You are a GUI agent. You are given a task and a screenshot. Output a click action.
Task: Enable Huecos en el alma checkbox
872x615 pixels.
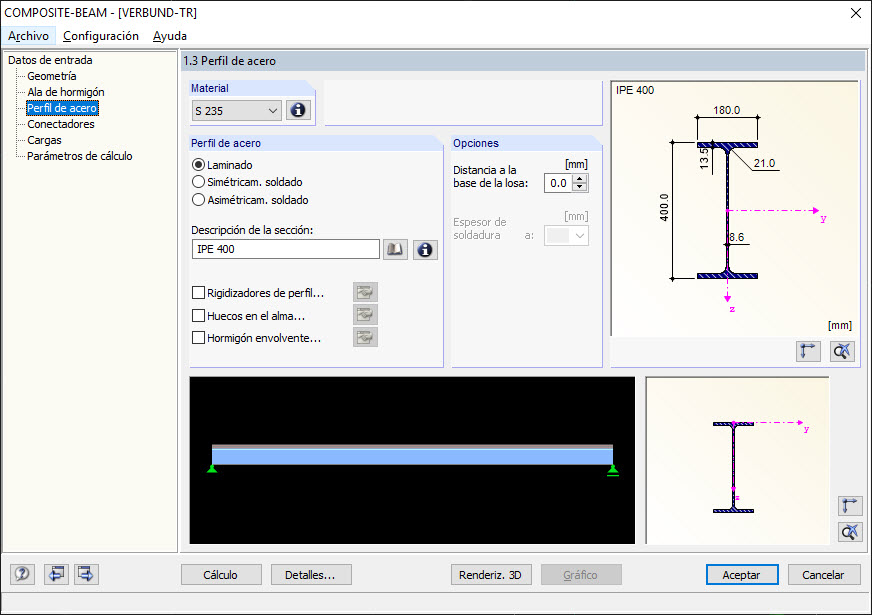coord(198,315)
